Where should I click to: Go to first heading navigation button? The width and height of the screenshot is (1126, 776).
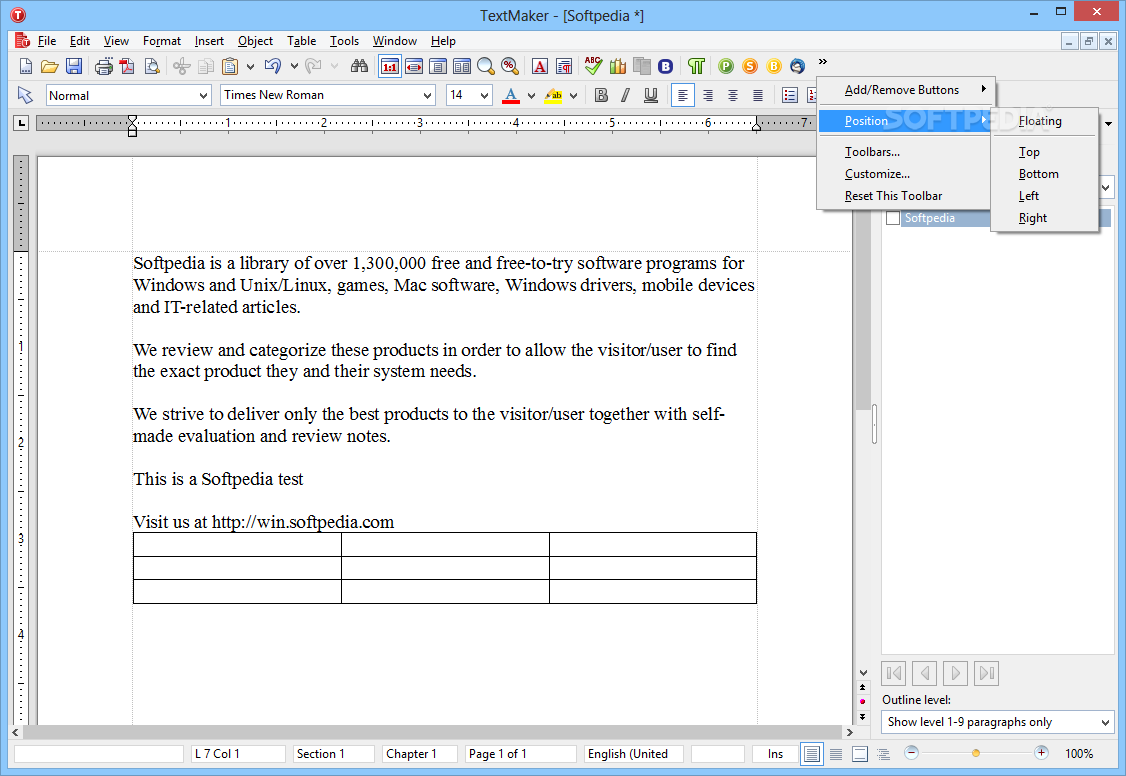[x=893, y=673]
